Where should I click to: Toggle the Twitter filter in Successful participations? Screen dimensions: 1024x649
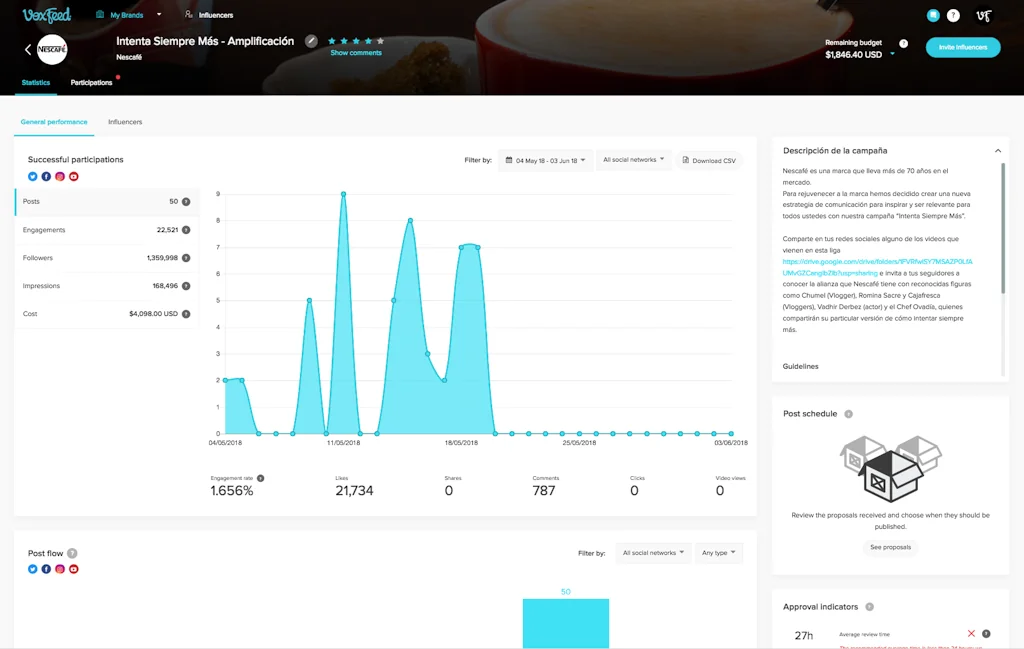pyautogui.click(x=32, y=176)
